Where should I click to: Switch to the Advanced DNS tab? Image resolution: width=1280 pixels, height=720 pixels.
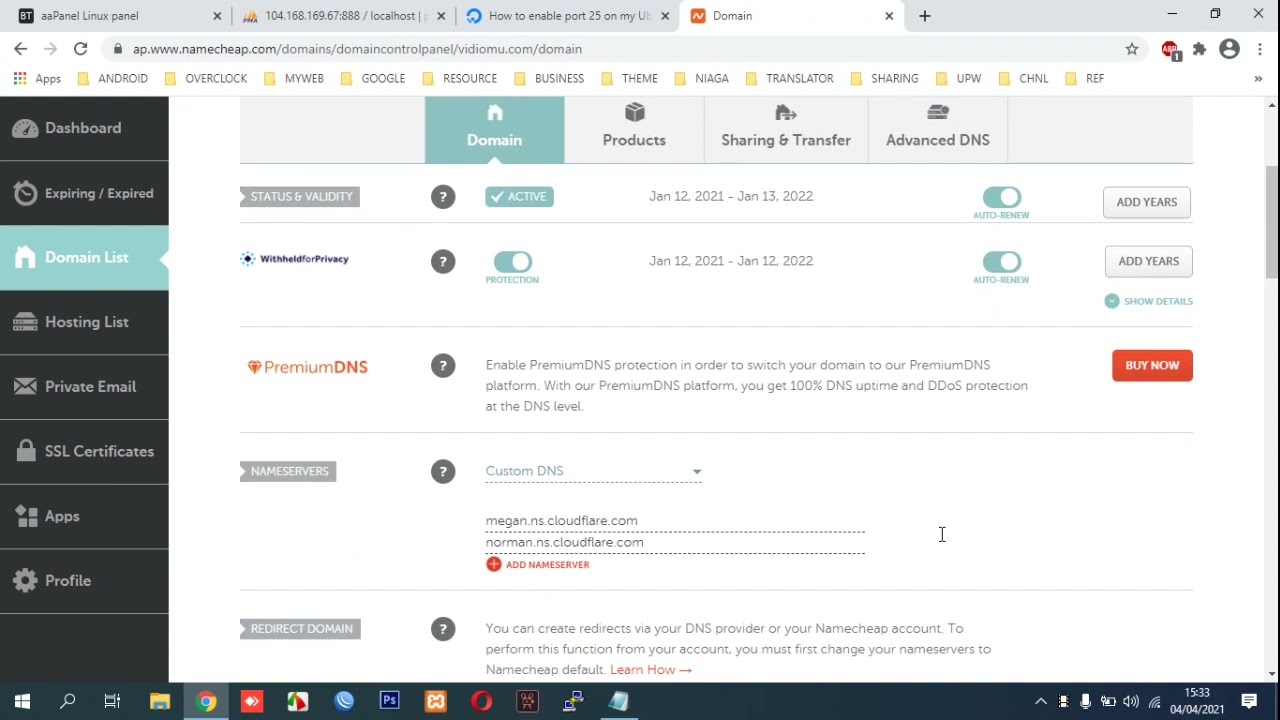click(x=937, y=128)
